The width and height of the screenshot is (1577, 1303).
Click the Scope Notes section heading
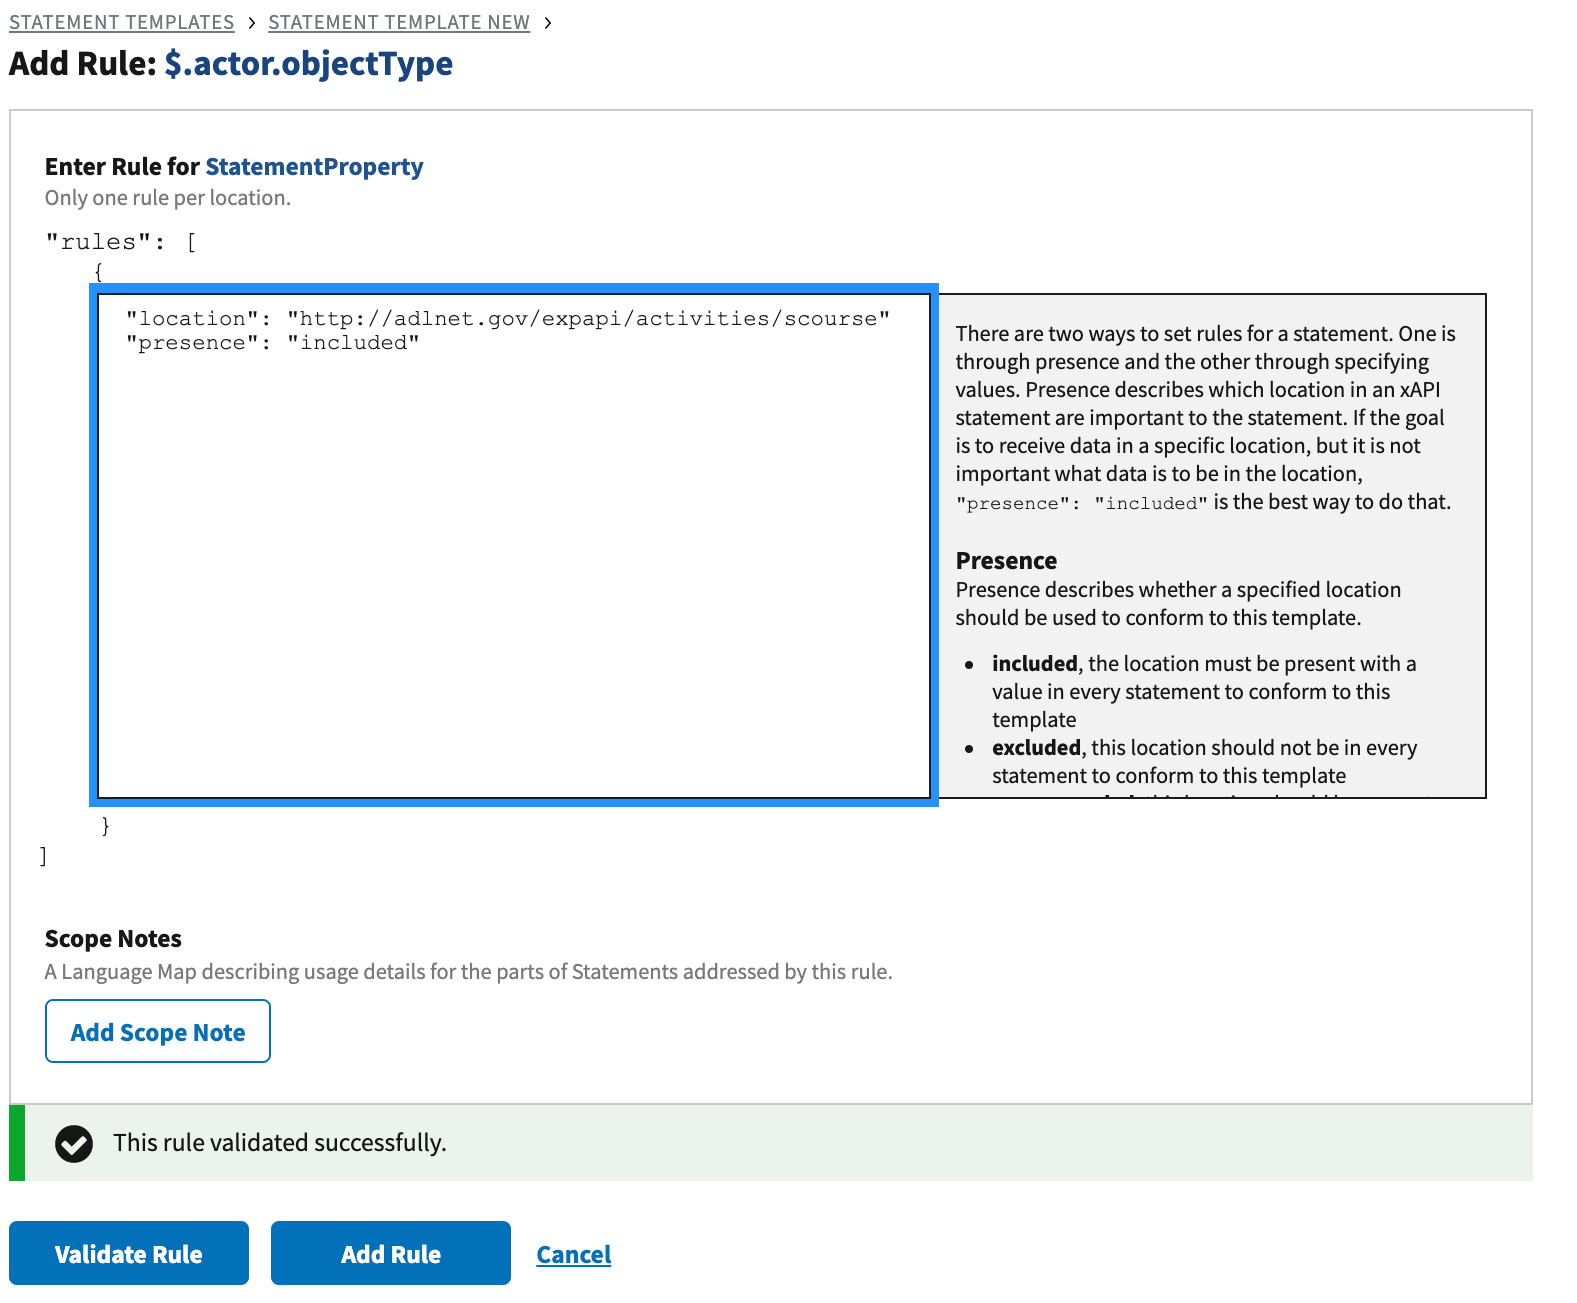point(113,938)
